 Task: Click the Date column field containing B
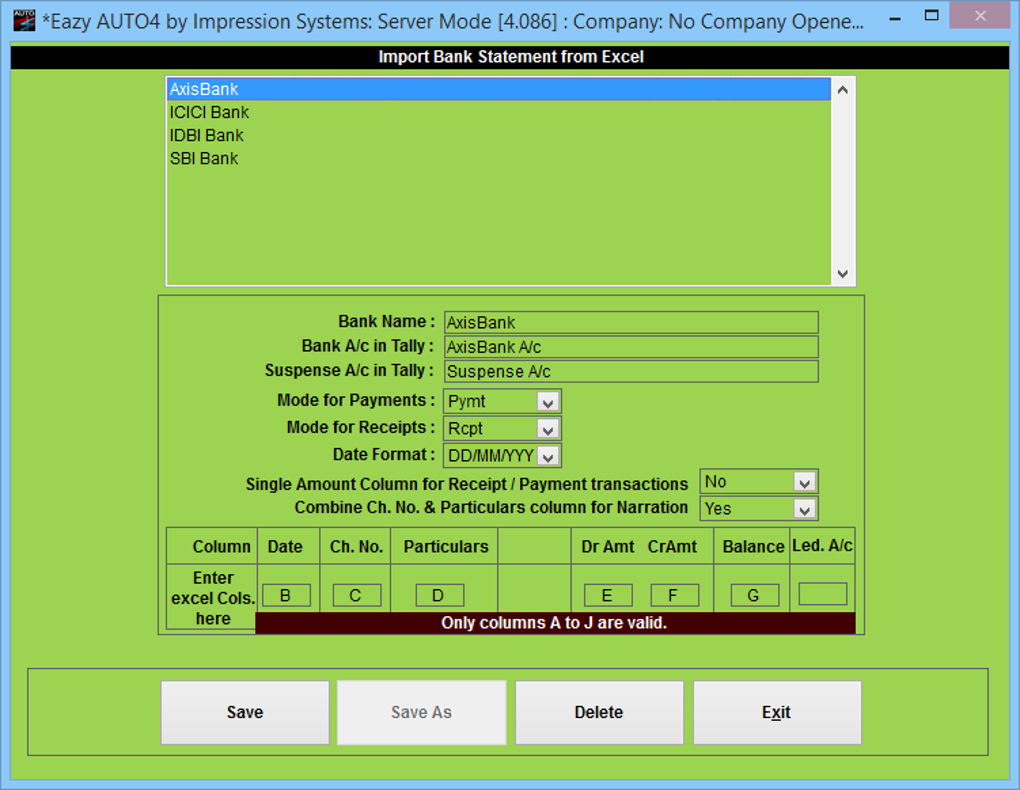tap(286, 595)
